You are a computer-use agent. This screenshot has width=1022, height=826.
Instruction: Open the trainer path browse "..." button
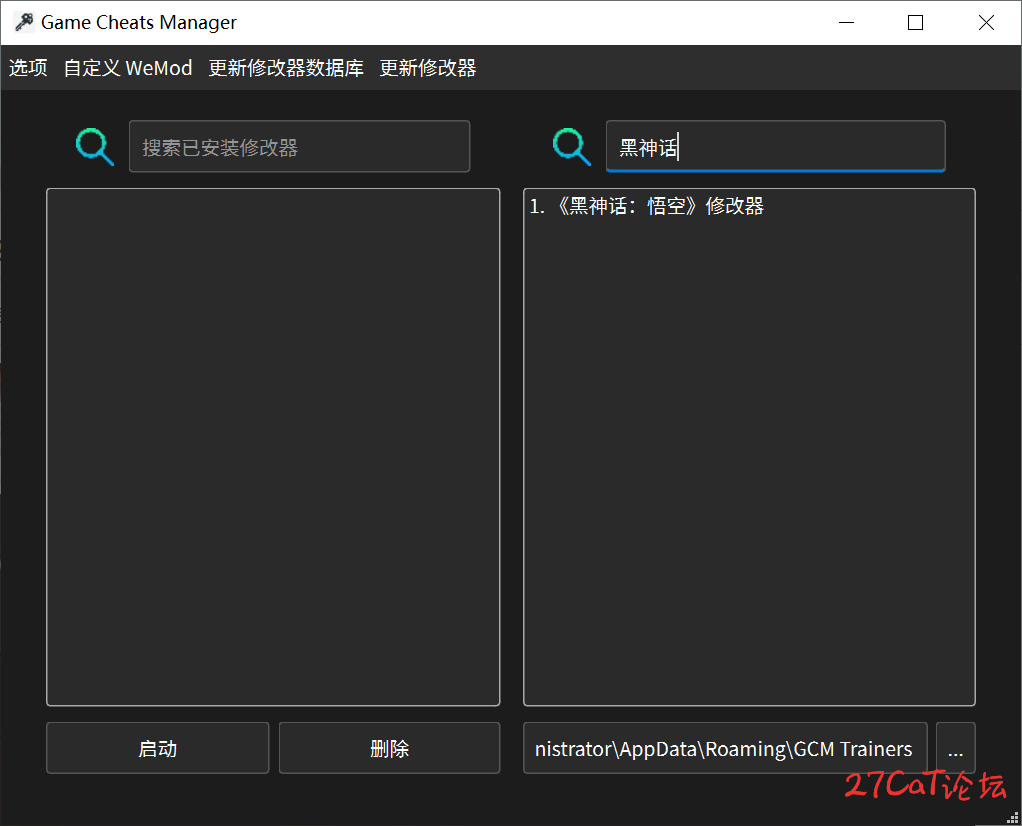[x=956, y=748]
